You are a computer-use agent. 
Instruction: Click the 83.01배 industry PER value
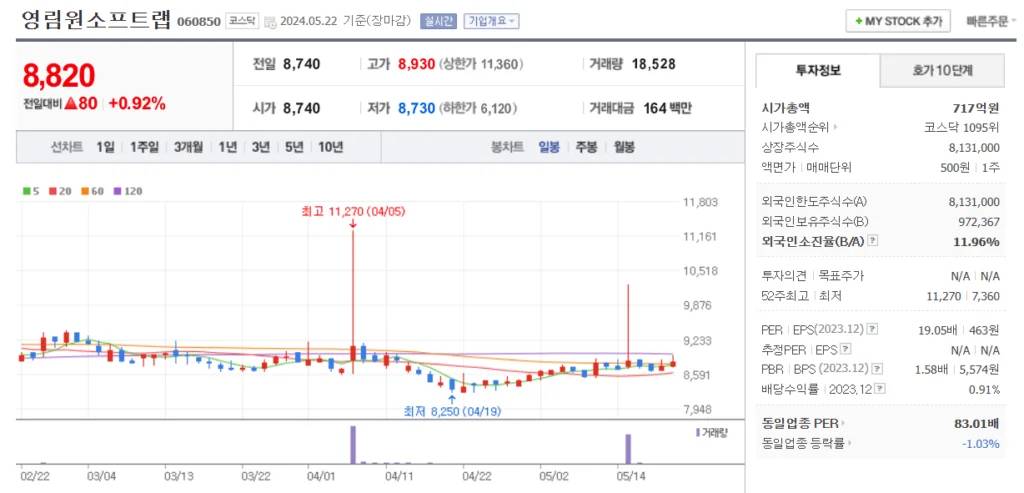tap(976, 424)
